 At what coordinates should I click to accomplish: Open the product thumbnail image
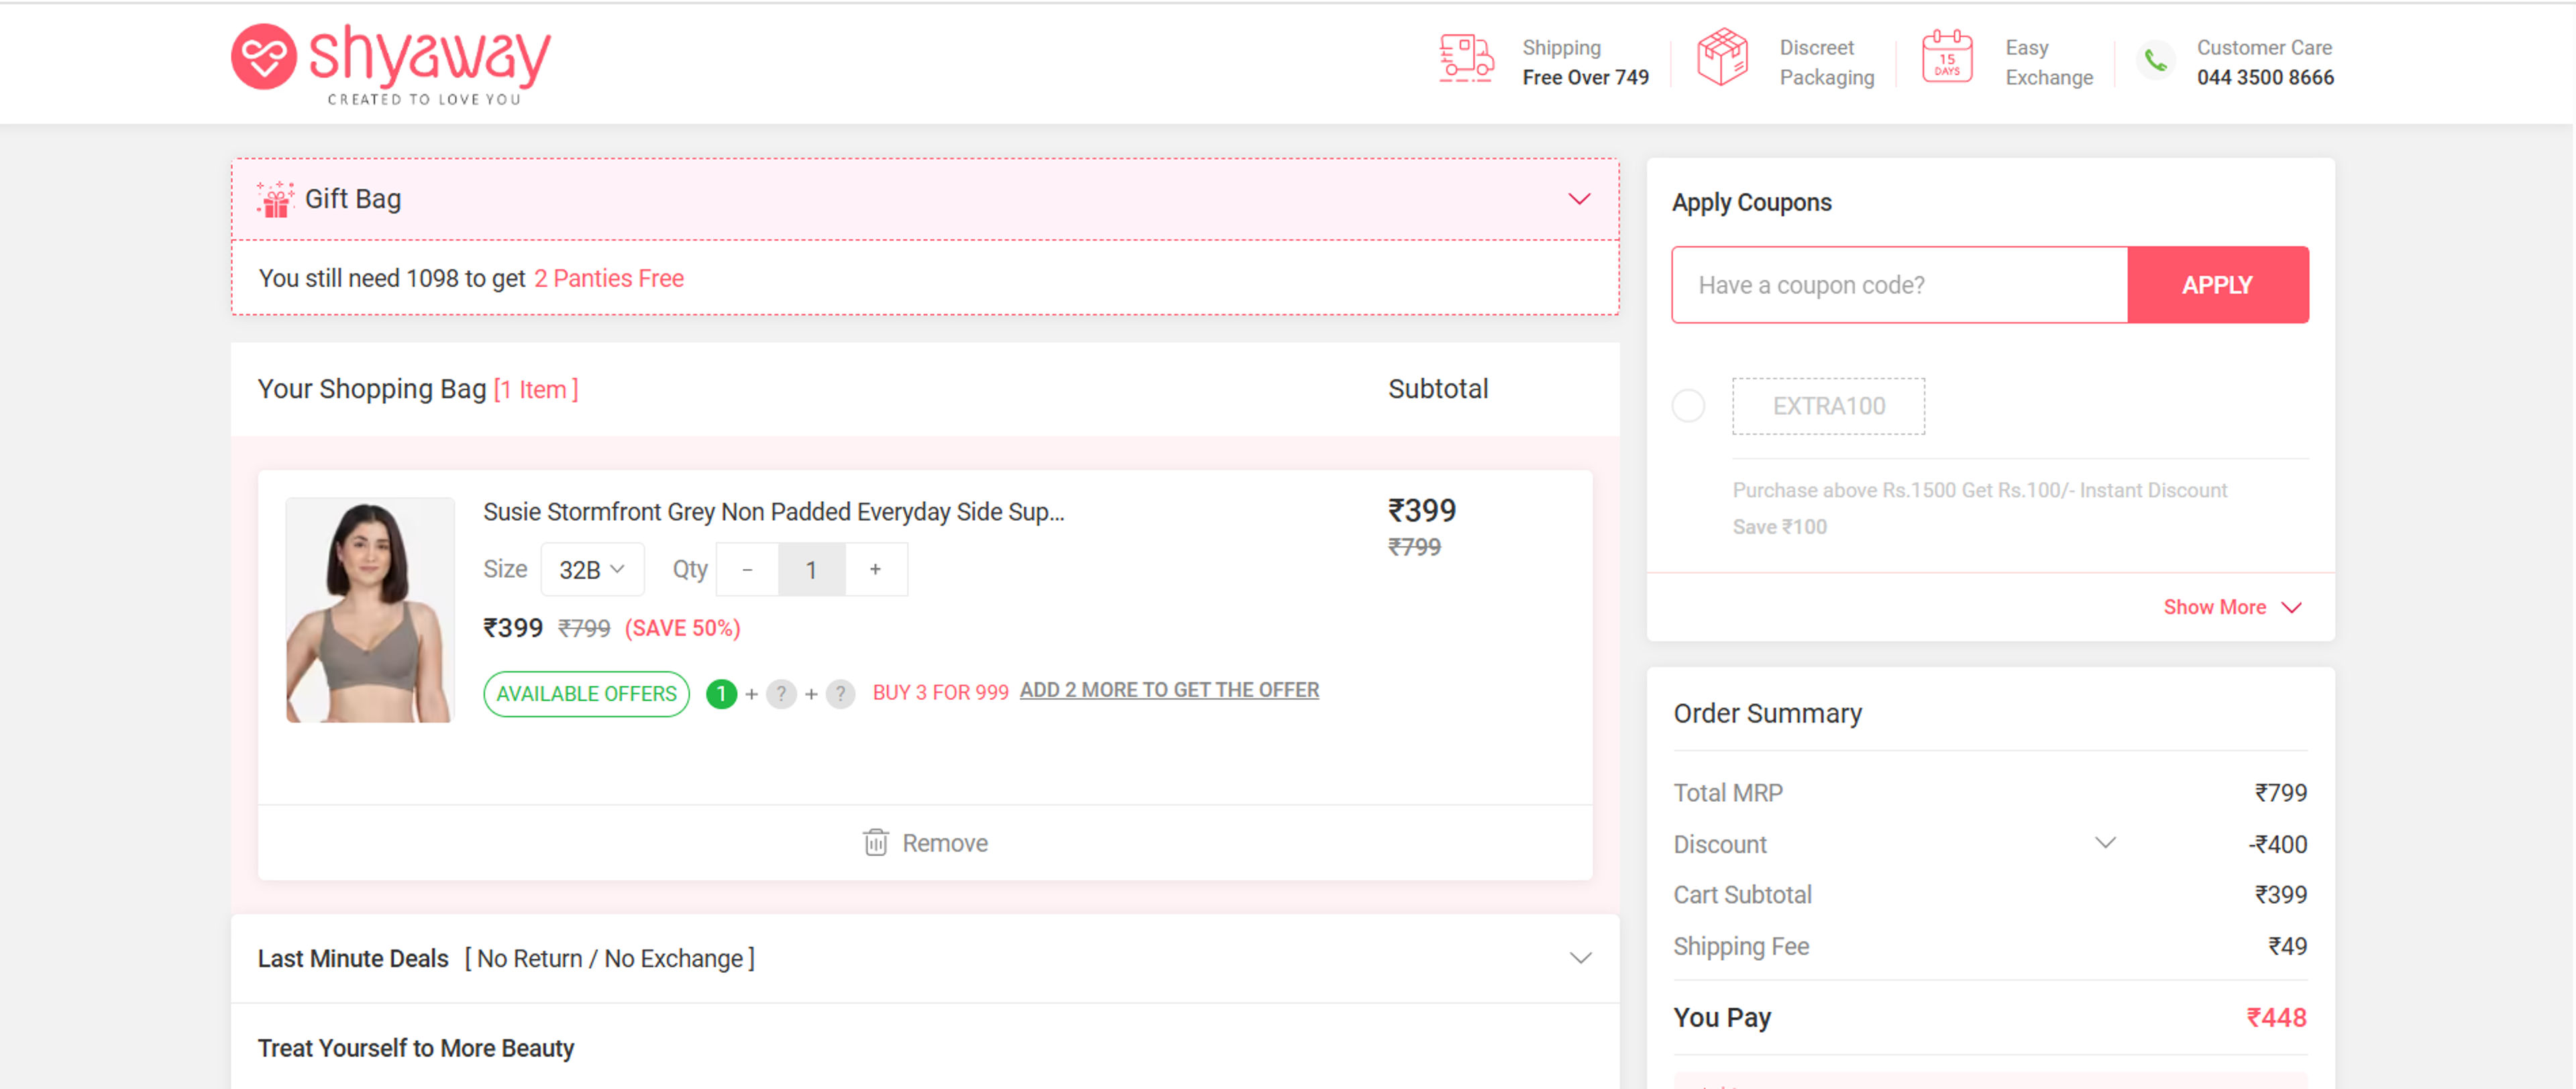tap(370, 610)
